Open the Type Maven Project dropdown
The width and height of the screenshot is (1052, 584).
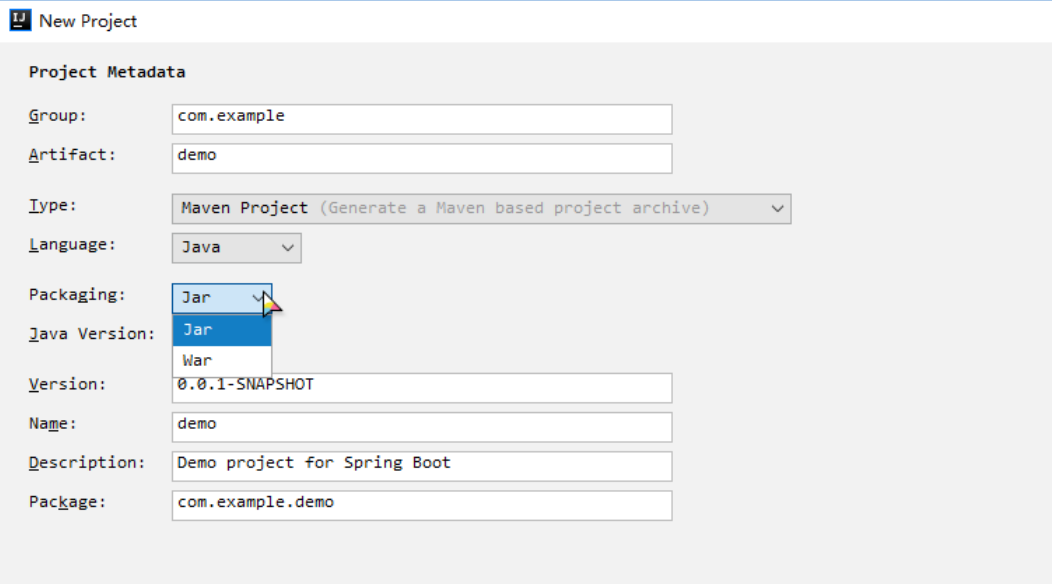pos(481,208)
